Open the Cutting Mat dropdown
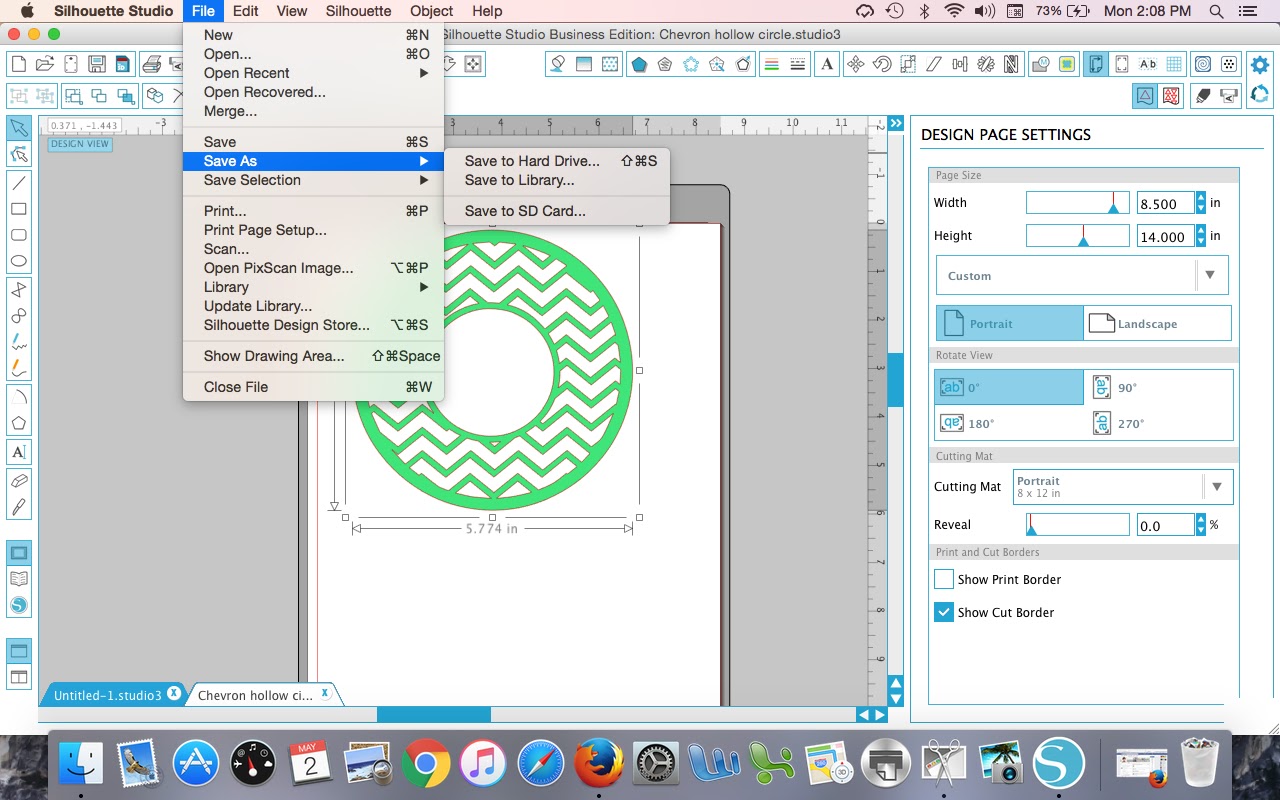Viewport: 1280px width, 800px height. 1122,487
